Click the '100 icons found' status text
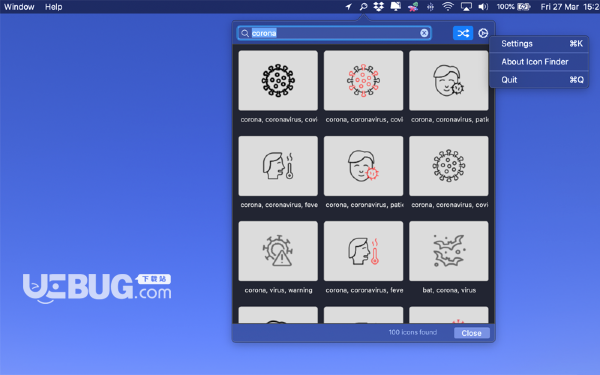 click(x=412, y=332)
